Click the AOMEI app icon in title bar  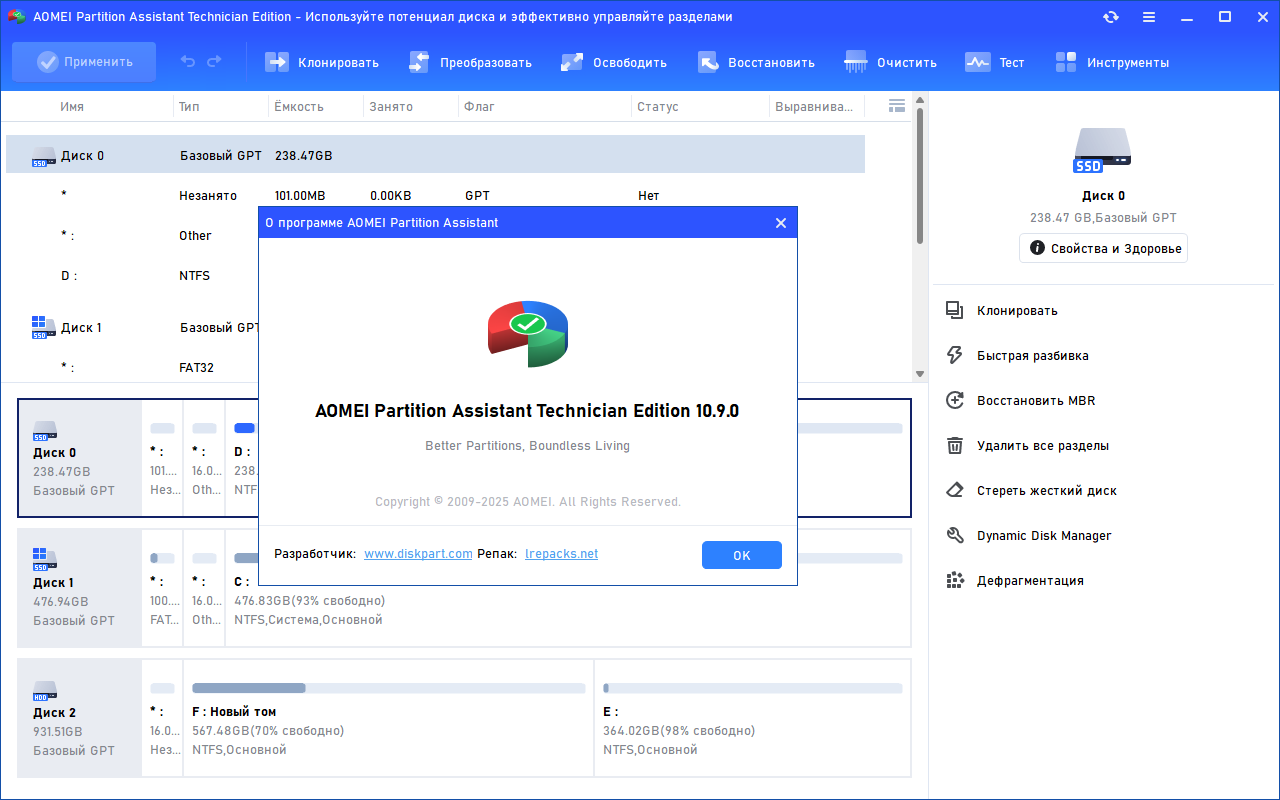pos(16,17)
